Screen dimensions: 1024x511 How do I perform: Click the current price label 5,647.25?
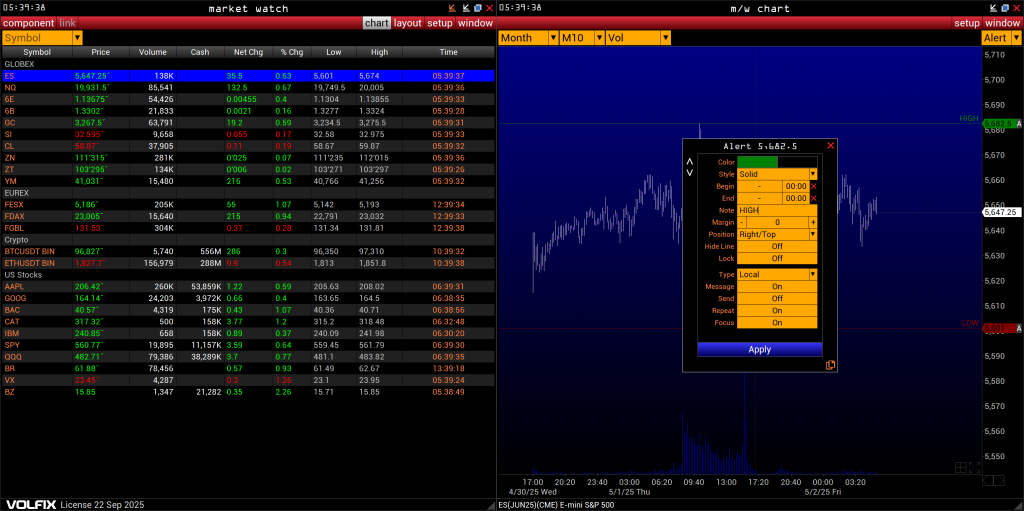[x=1002, y=212]
